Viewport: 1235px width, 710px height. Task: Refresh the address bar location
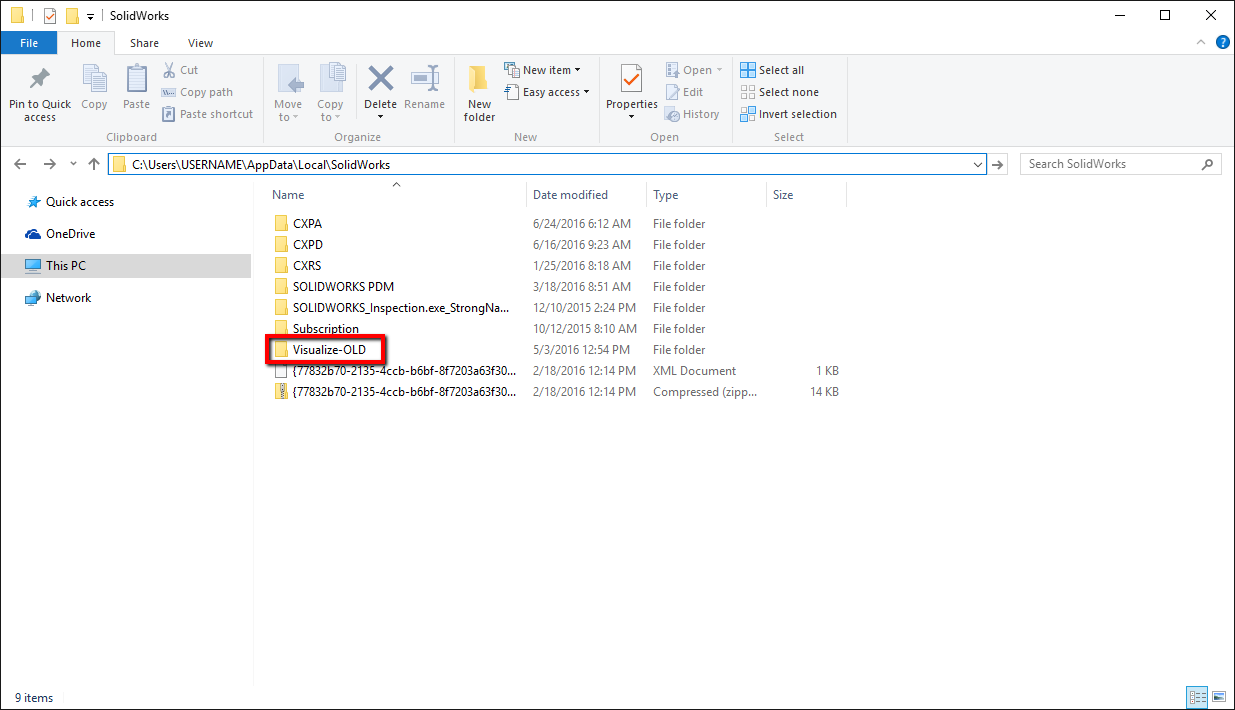[998, 164]
